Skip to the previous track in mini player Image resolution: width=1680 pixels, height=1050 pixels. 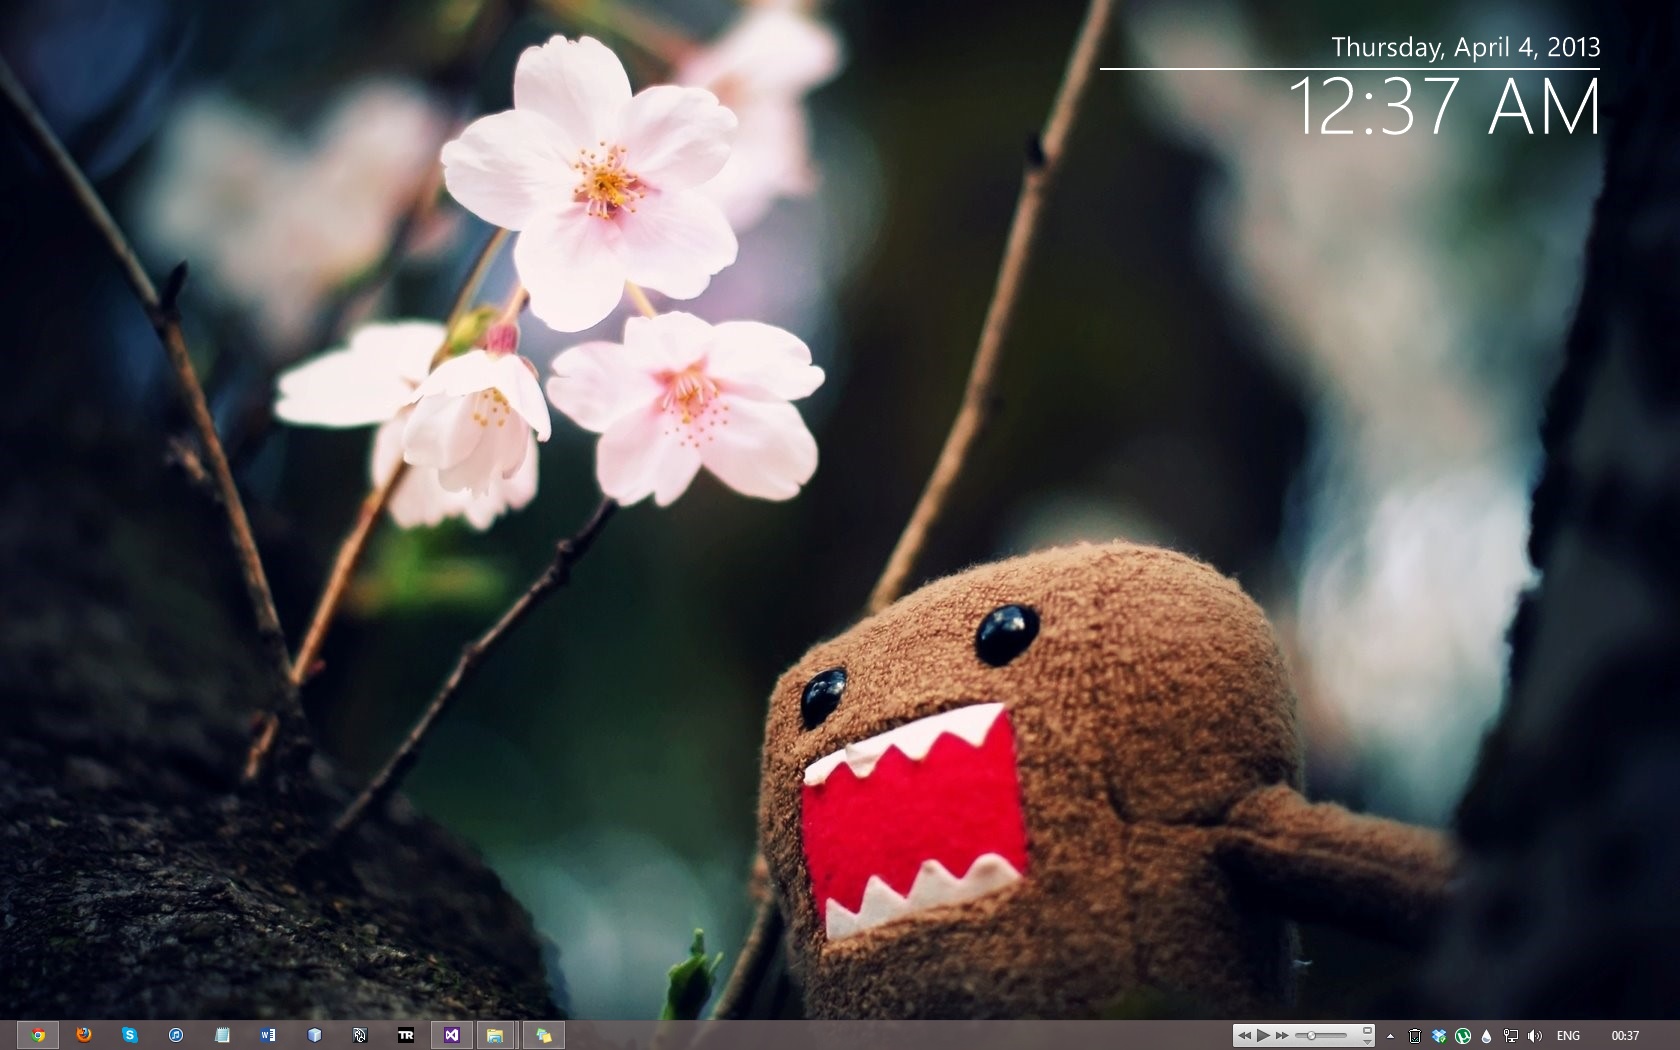pyautogui.click(x=1244, y=1035)
